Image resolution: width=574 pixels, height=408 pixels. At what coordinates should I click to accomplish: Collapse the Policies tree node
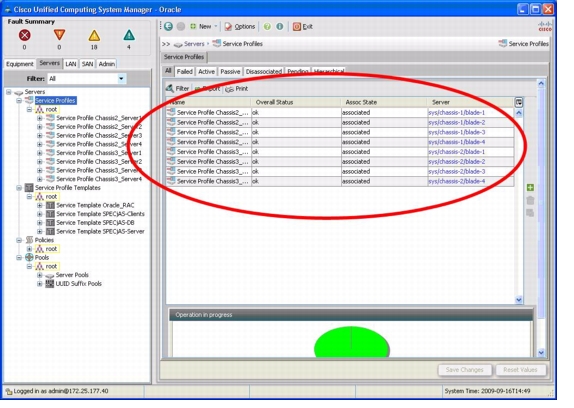point(19,240)
